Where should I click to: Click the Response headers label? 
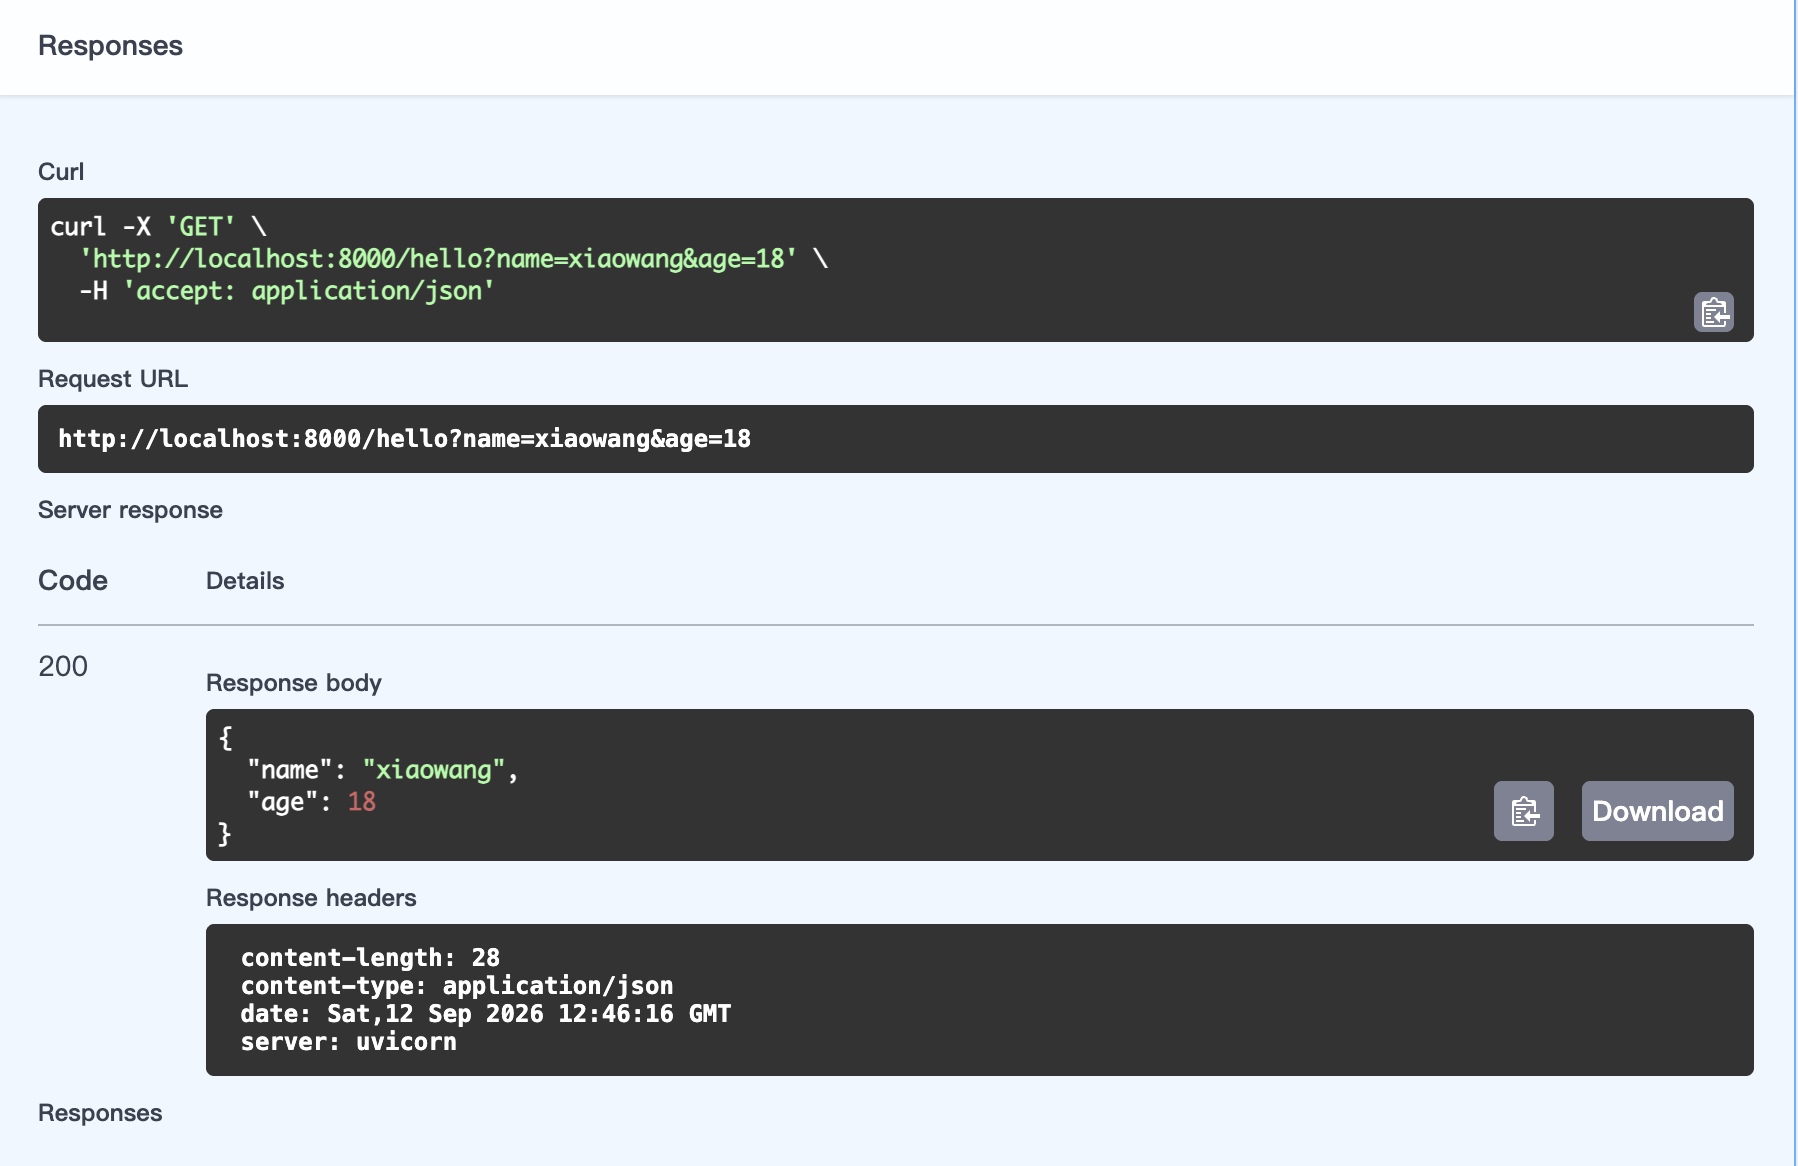point(311,898)
